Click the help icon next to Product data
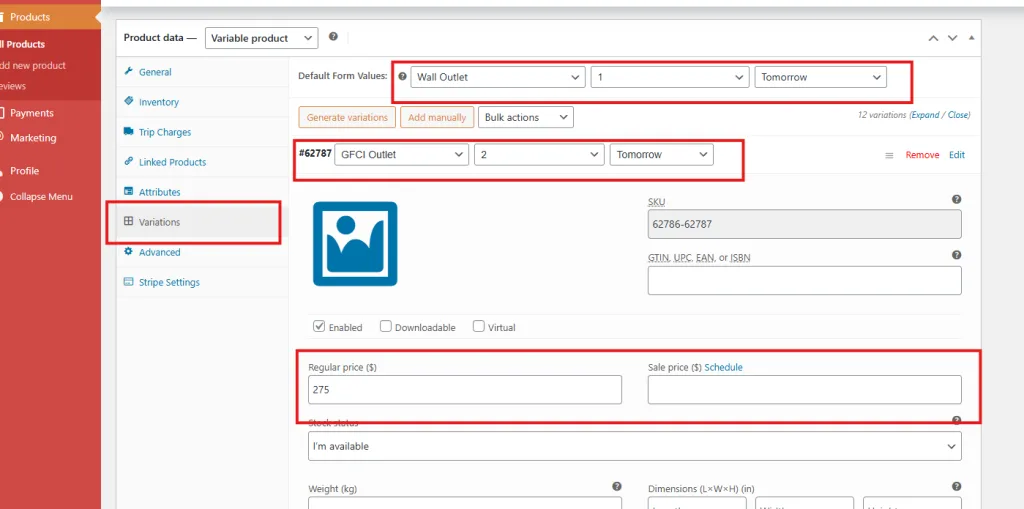Viewport: 1024px width, 509px height. point(333,37)
